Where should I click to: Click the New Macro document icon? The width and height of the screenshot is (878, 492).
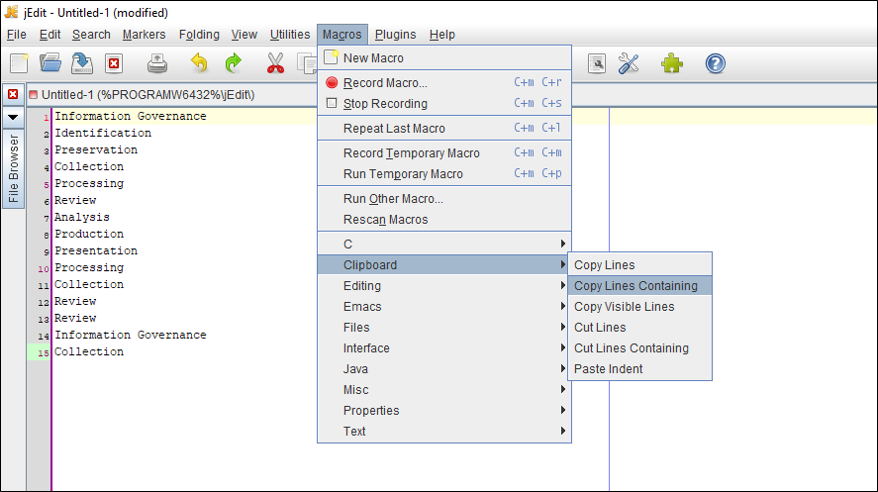[331, 57]
